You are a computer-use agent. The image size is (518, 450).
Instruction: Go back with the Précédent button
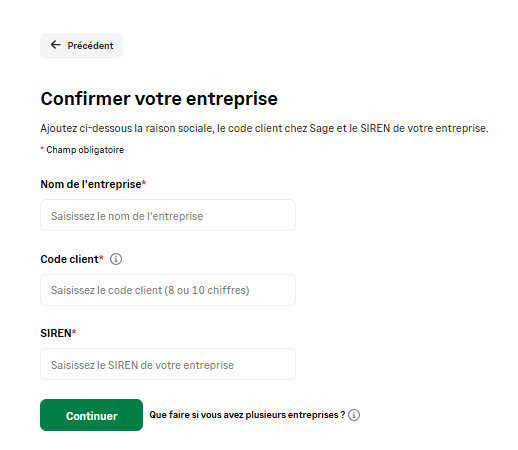(81, 46)
